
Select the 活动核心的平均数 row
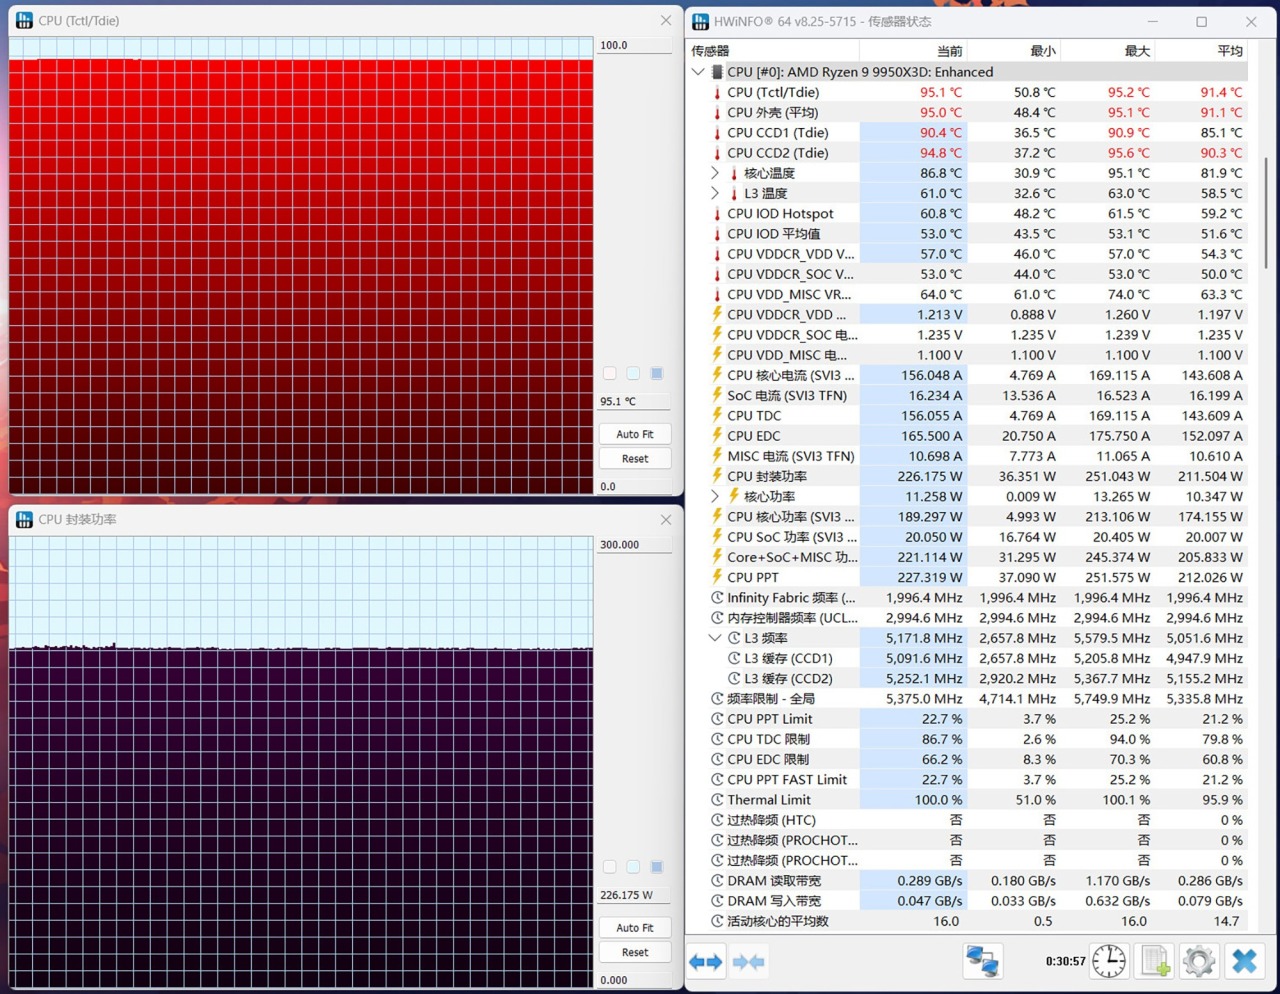pyautogui.click(x=968, y=921)
